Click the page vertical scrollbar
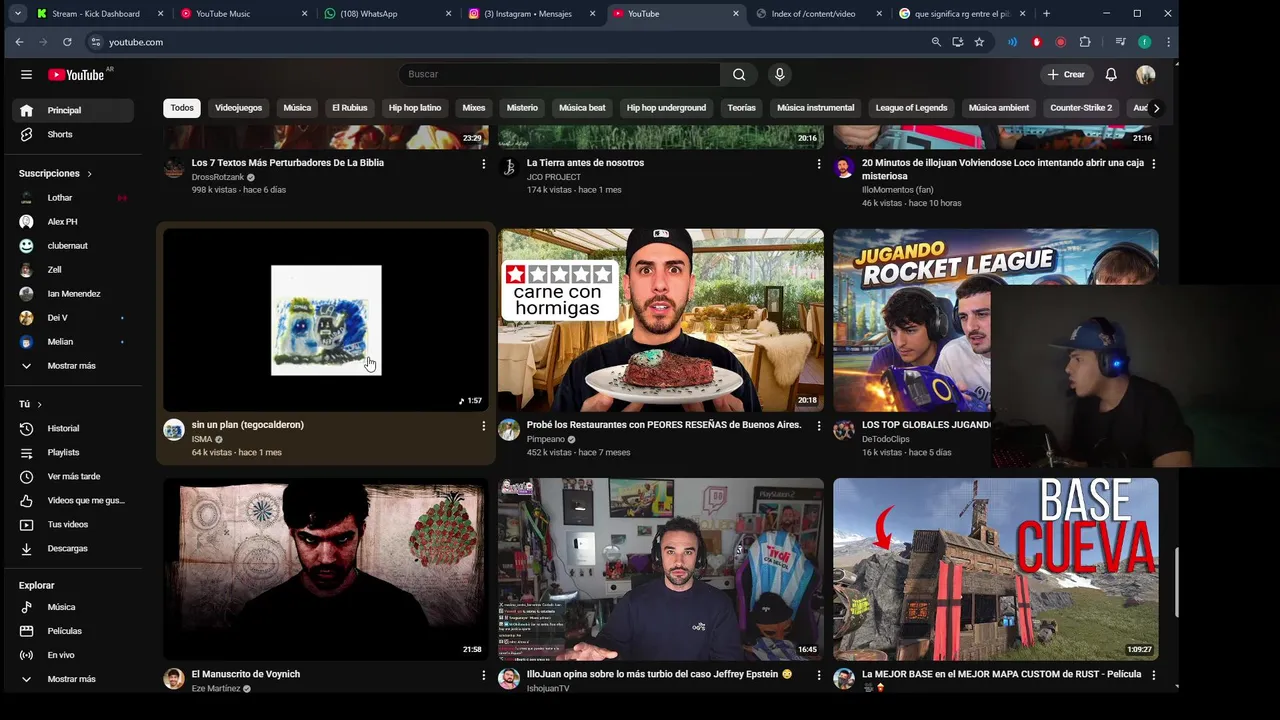Viewport: 1280px width, 720px height. tap(1176, 584)
